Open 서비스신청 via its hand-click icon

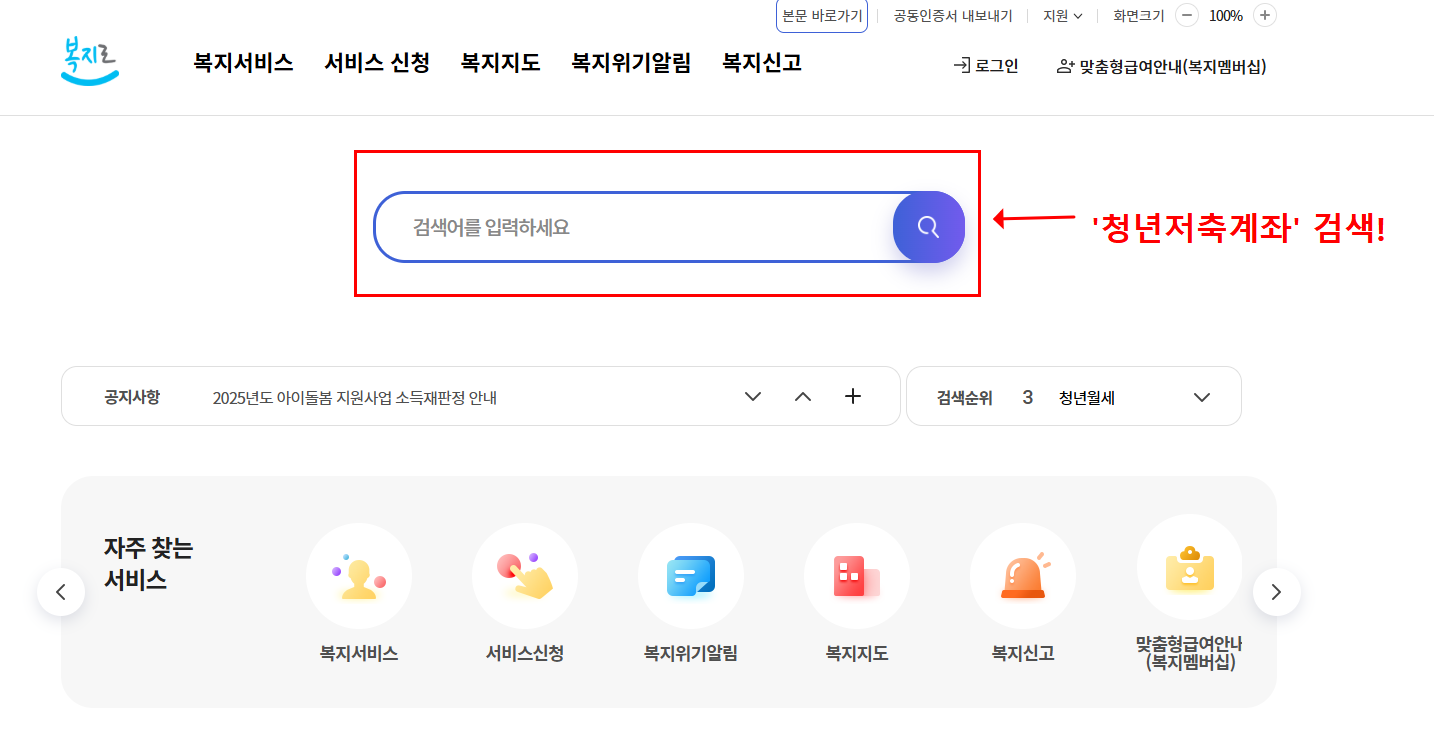pos(524,575)
